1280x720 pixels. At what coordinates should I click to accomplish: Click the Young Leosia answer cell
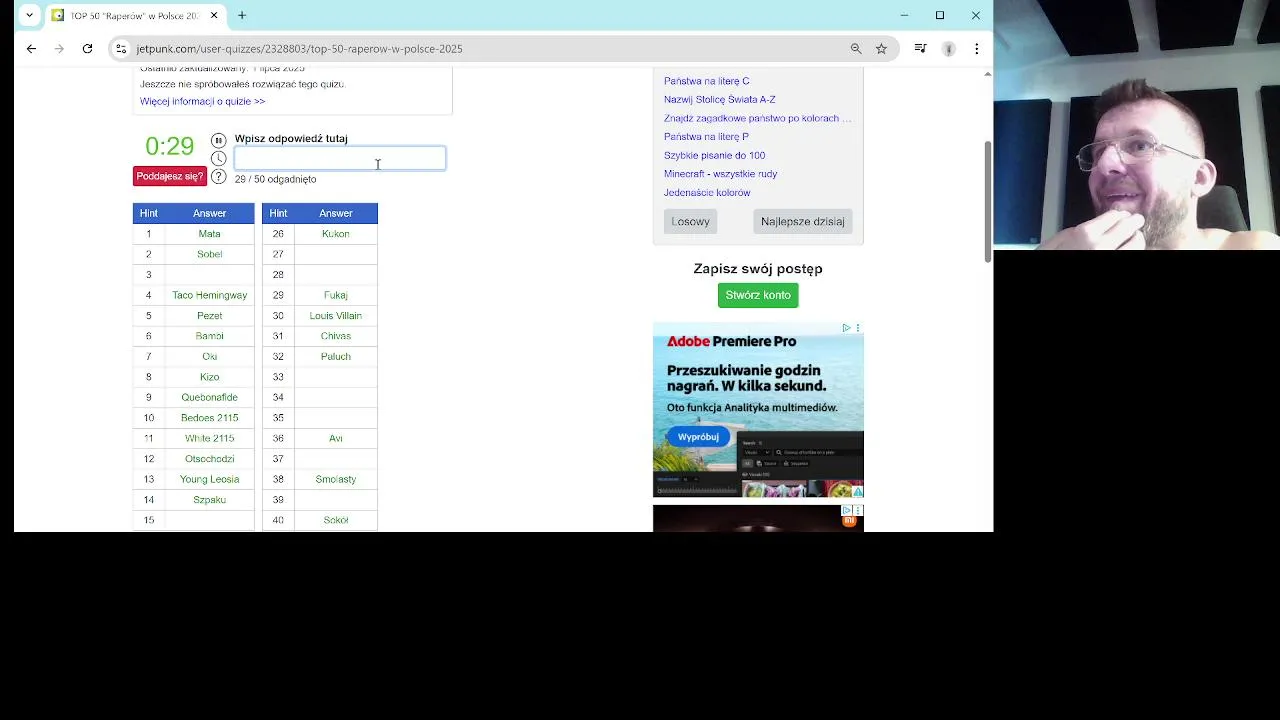pos(209,479)
